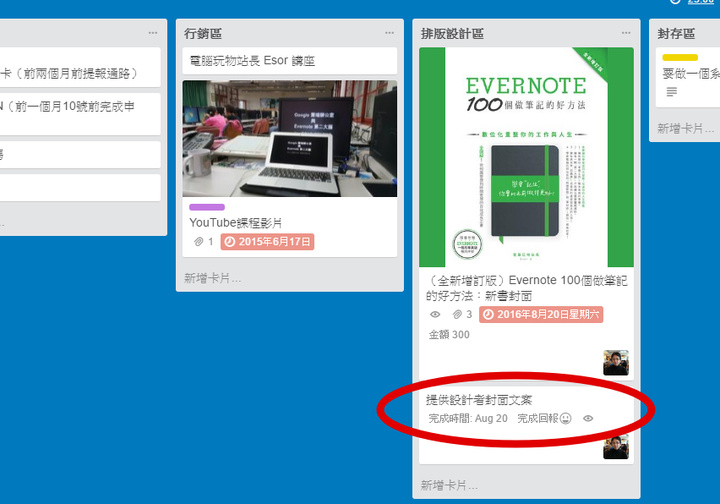This screenshot has height=504, width=720.
Task: Click the yellow label in 封存區 list
Action: coord(680,57)
